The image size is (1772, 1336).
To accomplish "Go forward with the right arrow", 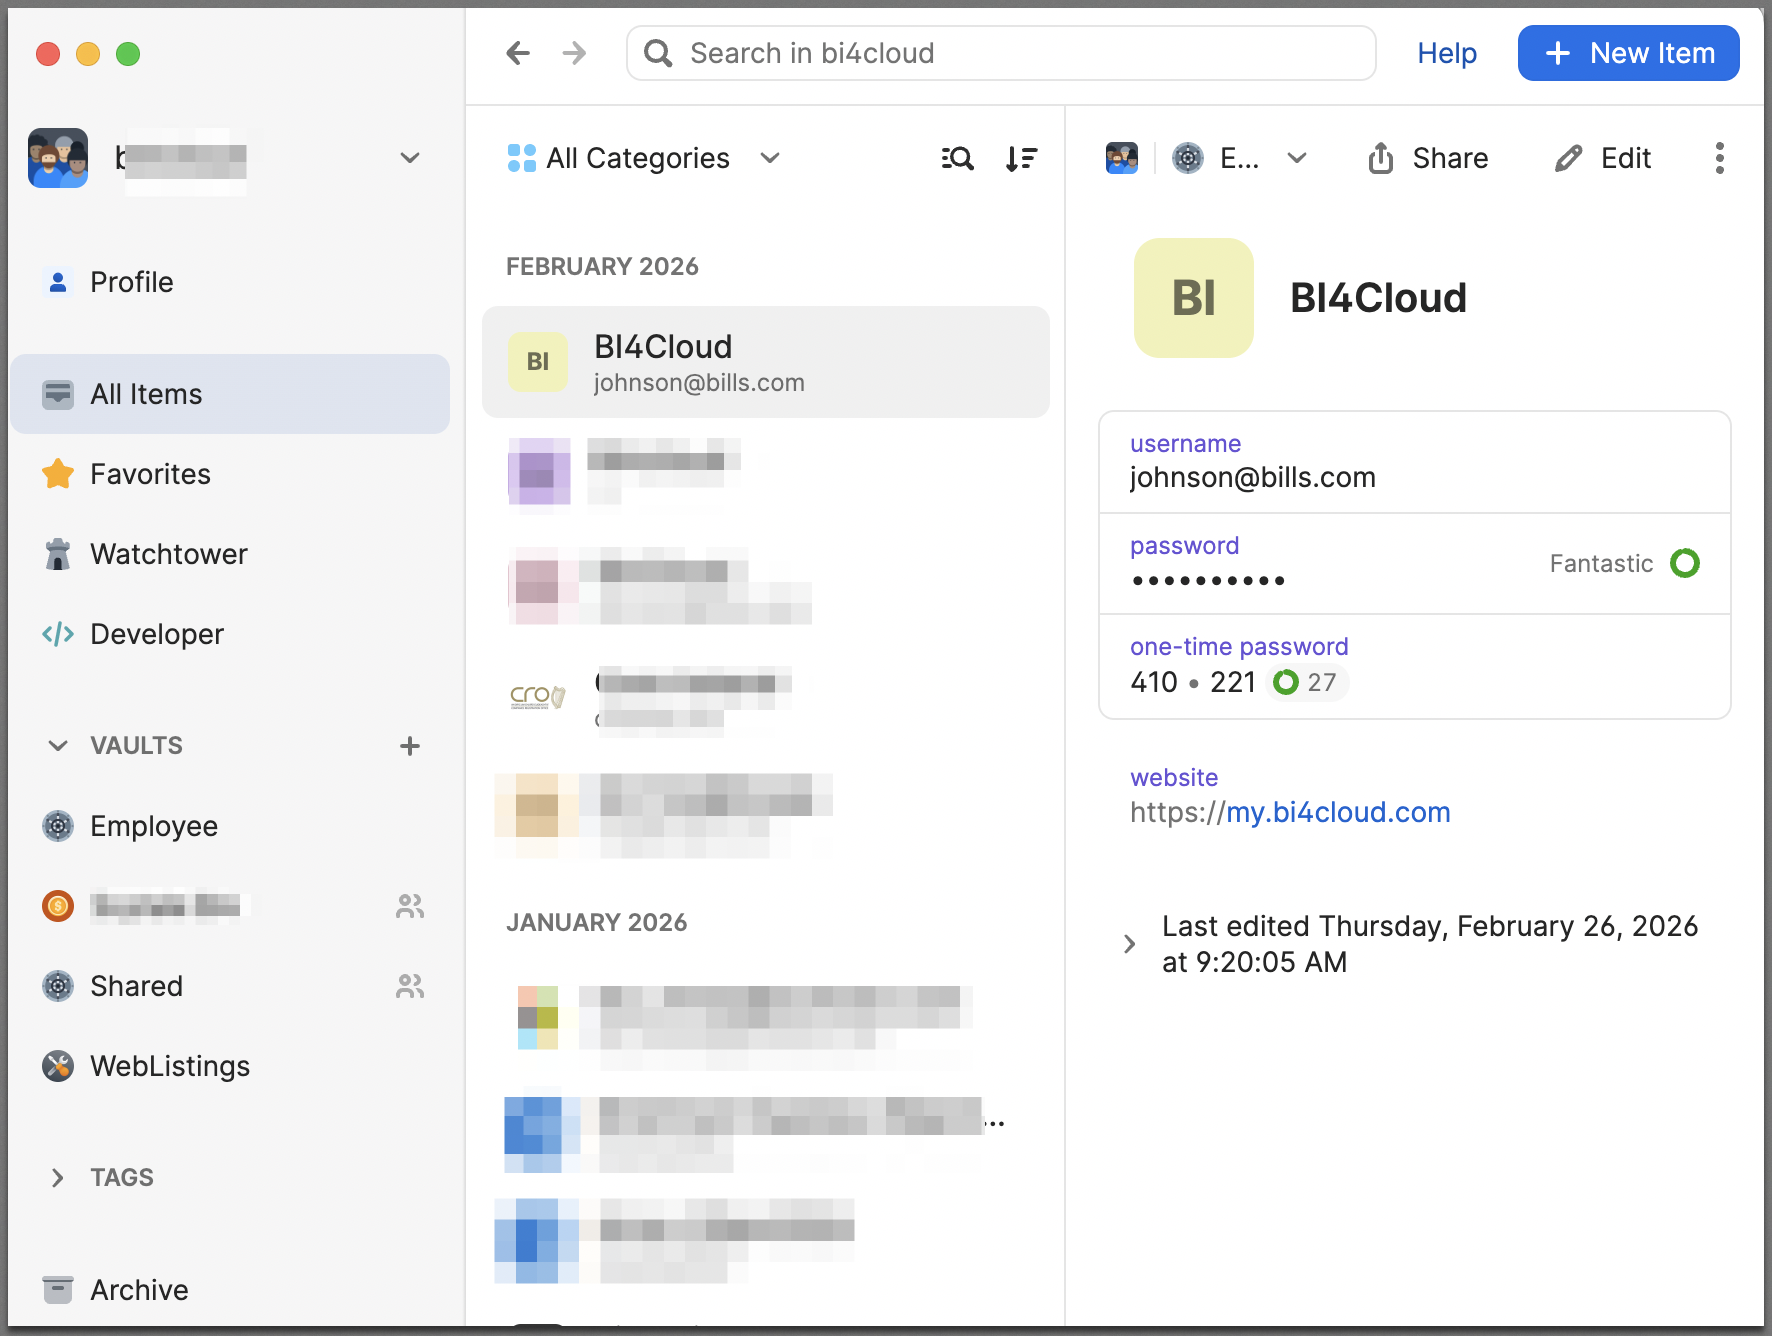I will pos(574,53).
